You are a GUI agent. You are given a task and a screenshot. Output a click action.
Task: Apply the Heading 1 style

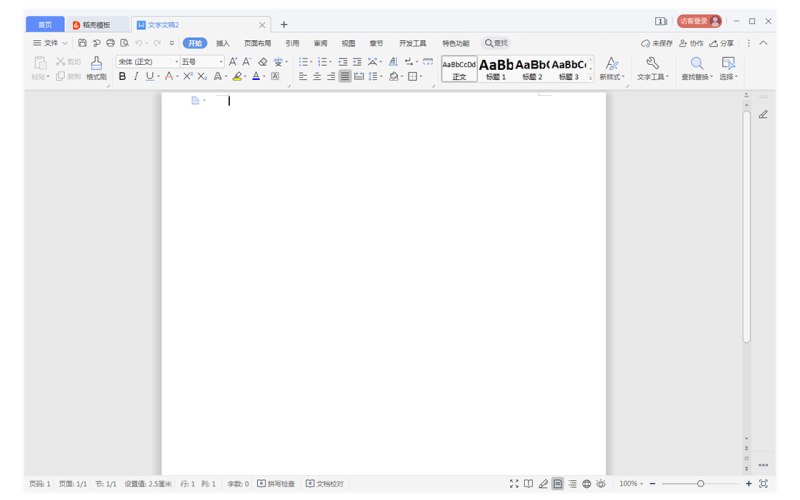click(x=496, y=69)
